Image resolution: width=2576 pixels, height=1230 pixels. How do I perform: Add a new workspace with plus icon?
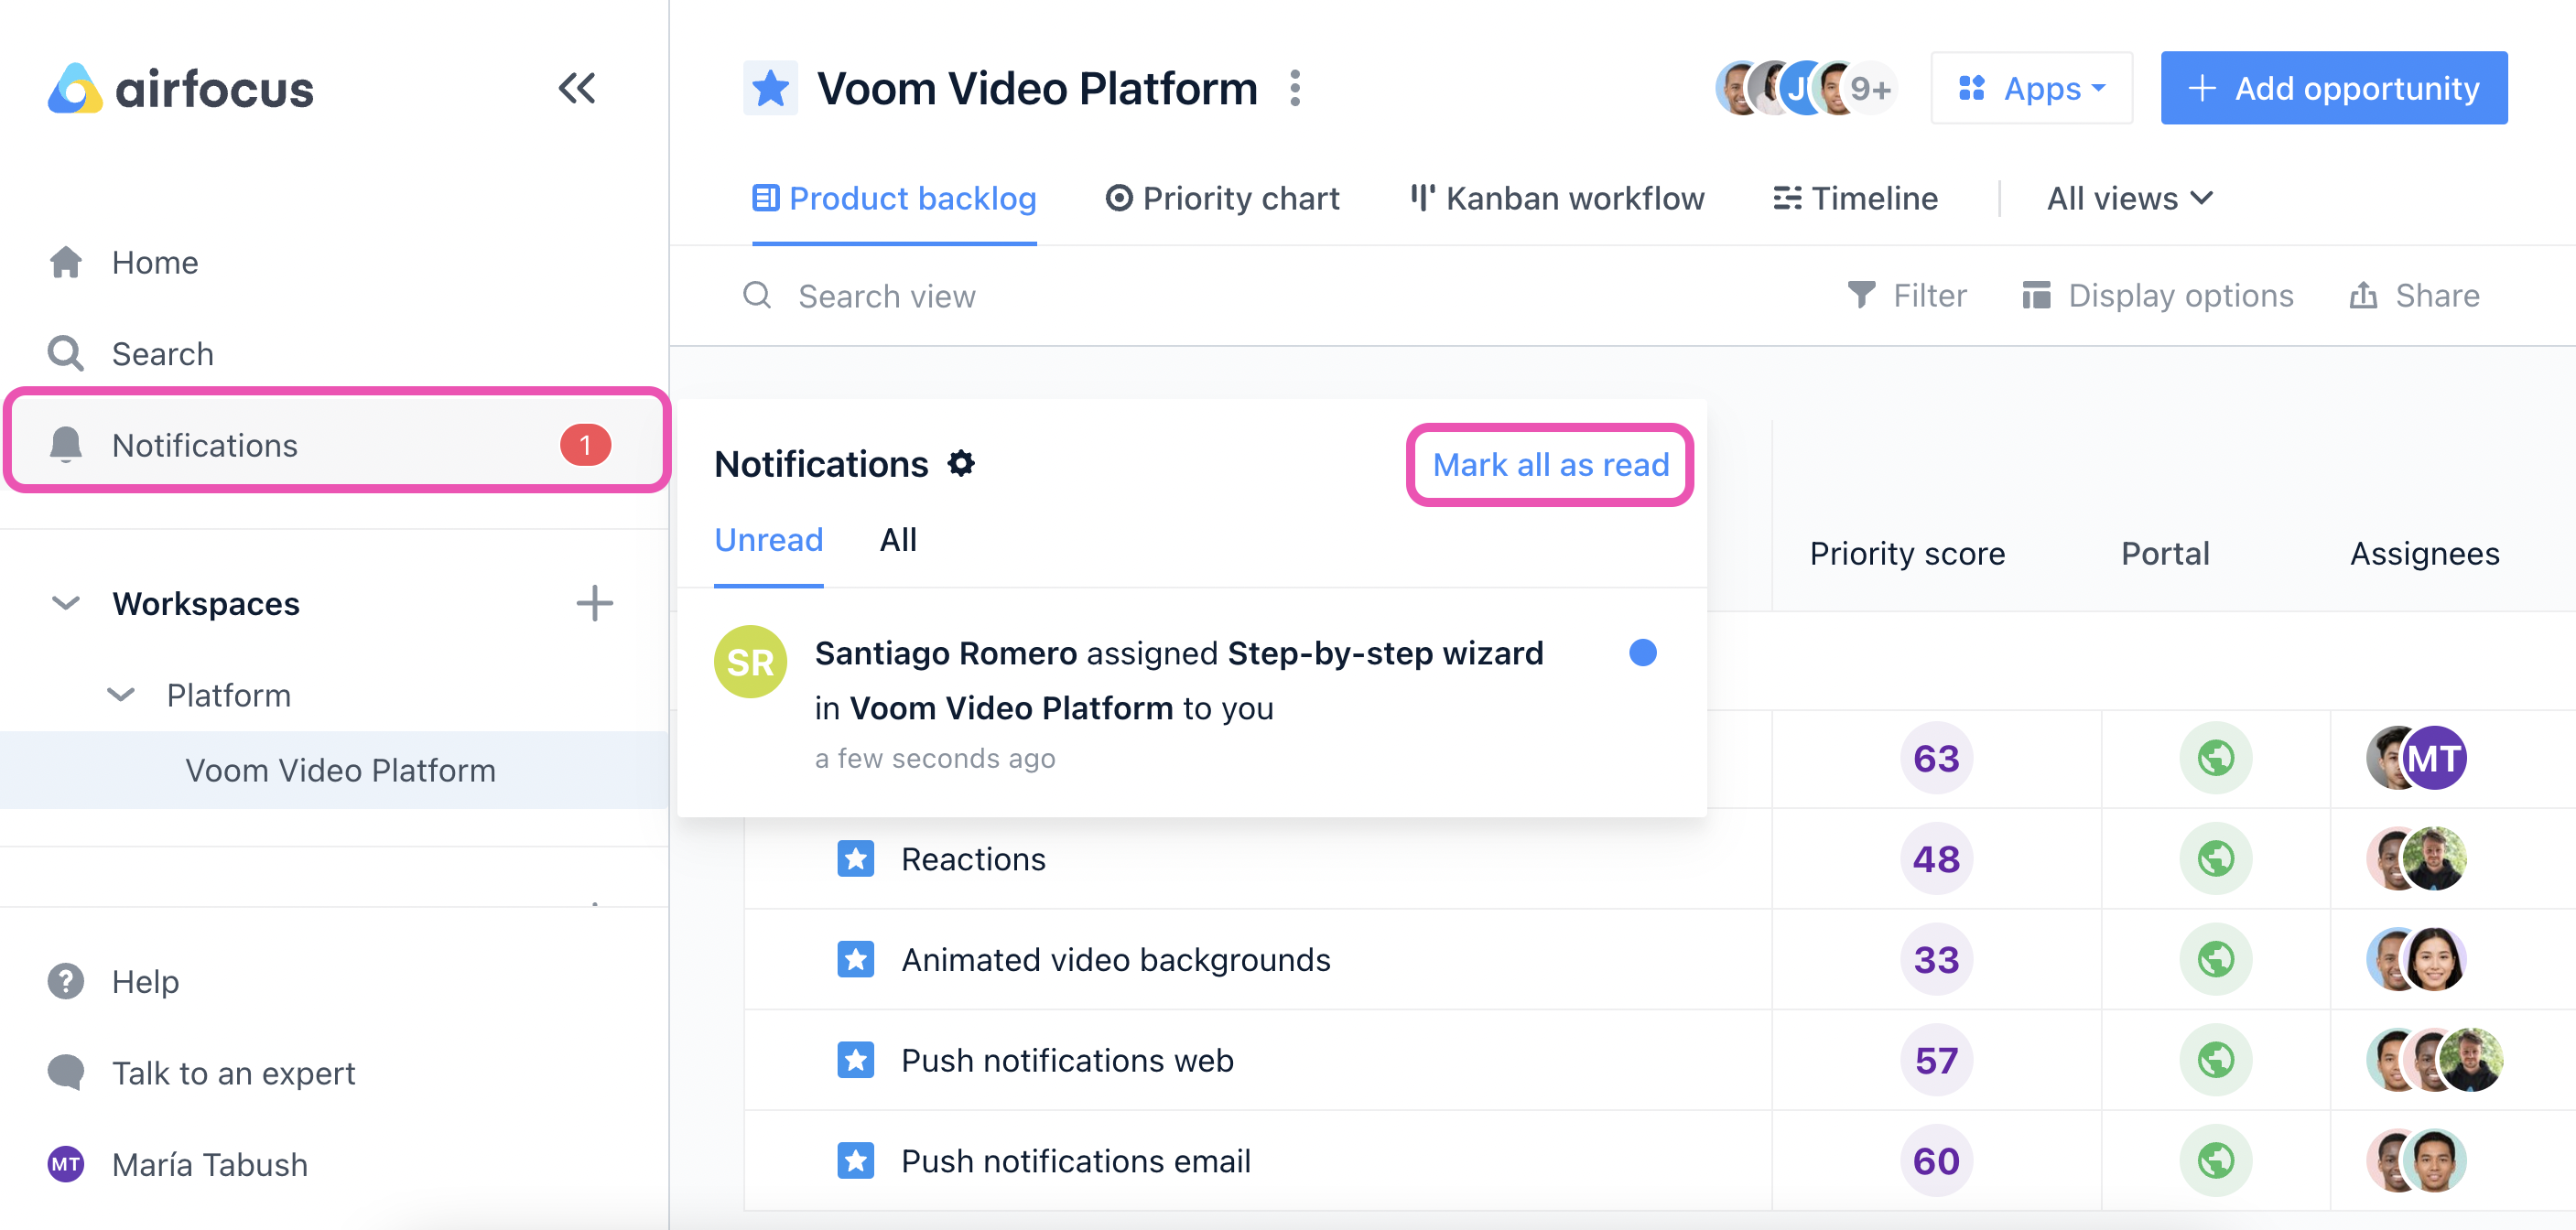pyautogui.click(x=594, y=603)
